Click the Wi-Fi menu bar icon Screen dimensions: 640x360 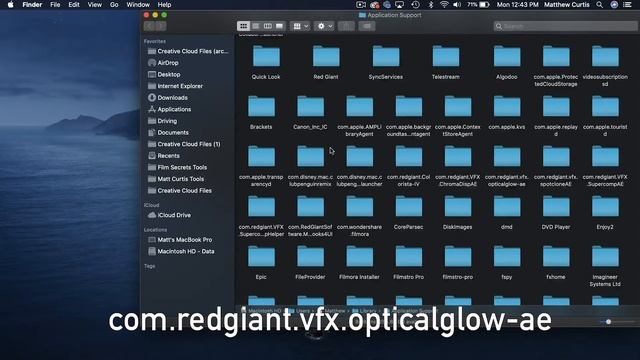coord(444,5)
